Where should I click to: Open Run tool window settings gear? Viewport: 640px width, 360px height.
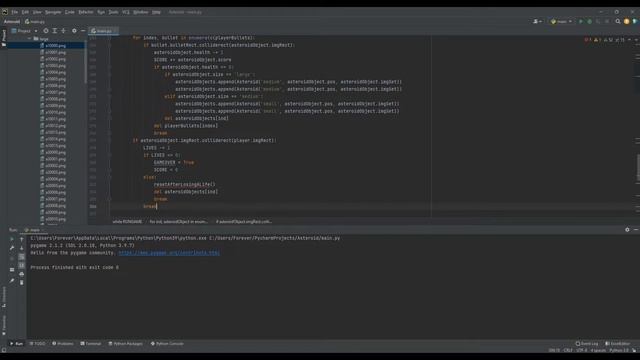click(627, 230)
